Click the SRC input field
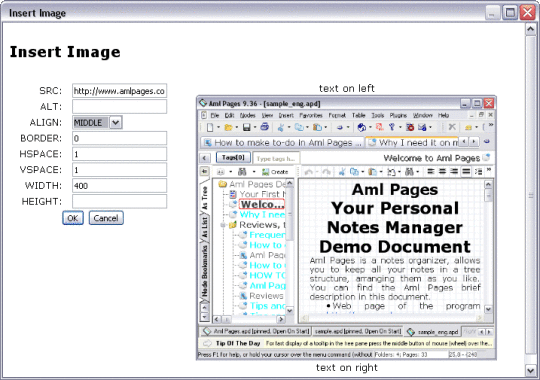 [x=120, y=91]
